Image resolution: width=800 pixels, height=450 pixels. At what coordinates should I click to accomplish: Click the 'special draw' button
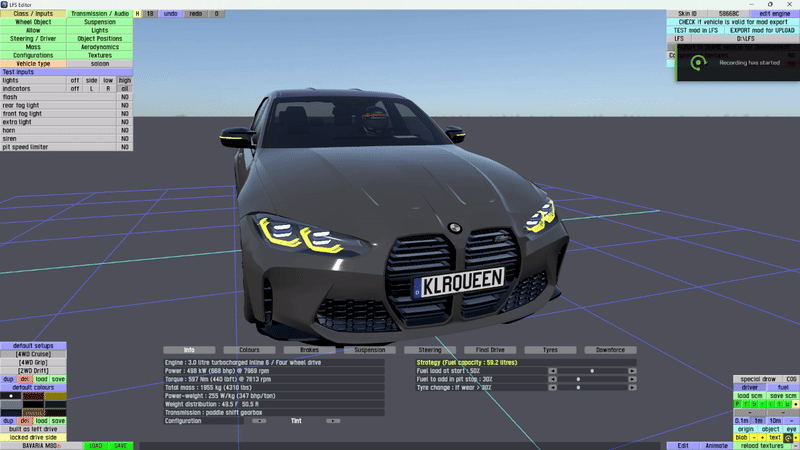(x=758, y=379)
